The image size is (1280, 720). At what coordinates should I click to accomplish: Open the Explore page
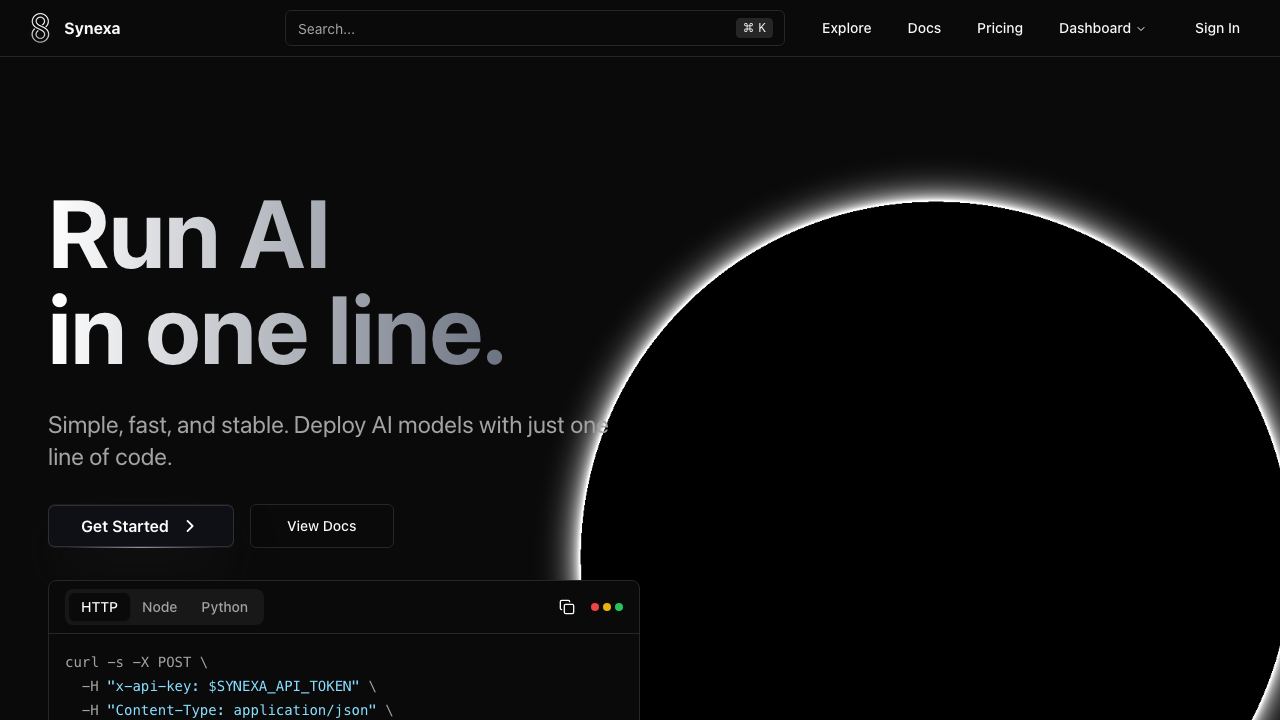coord(846,28)
